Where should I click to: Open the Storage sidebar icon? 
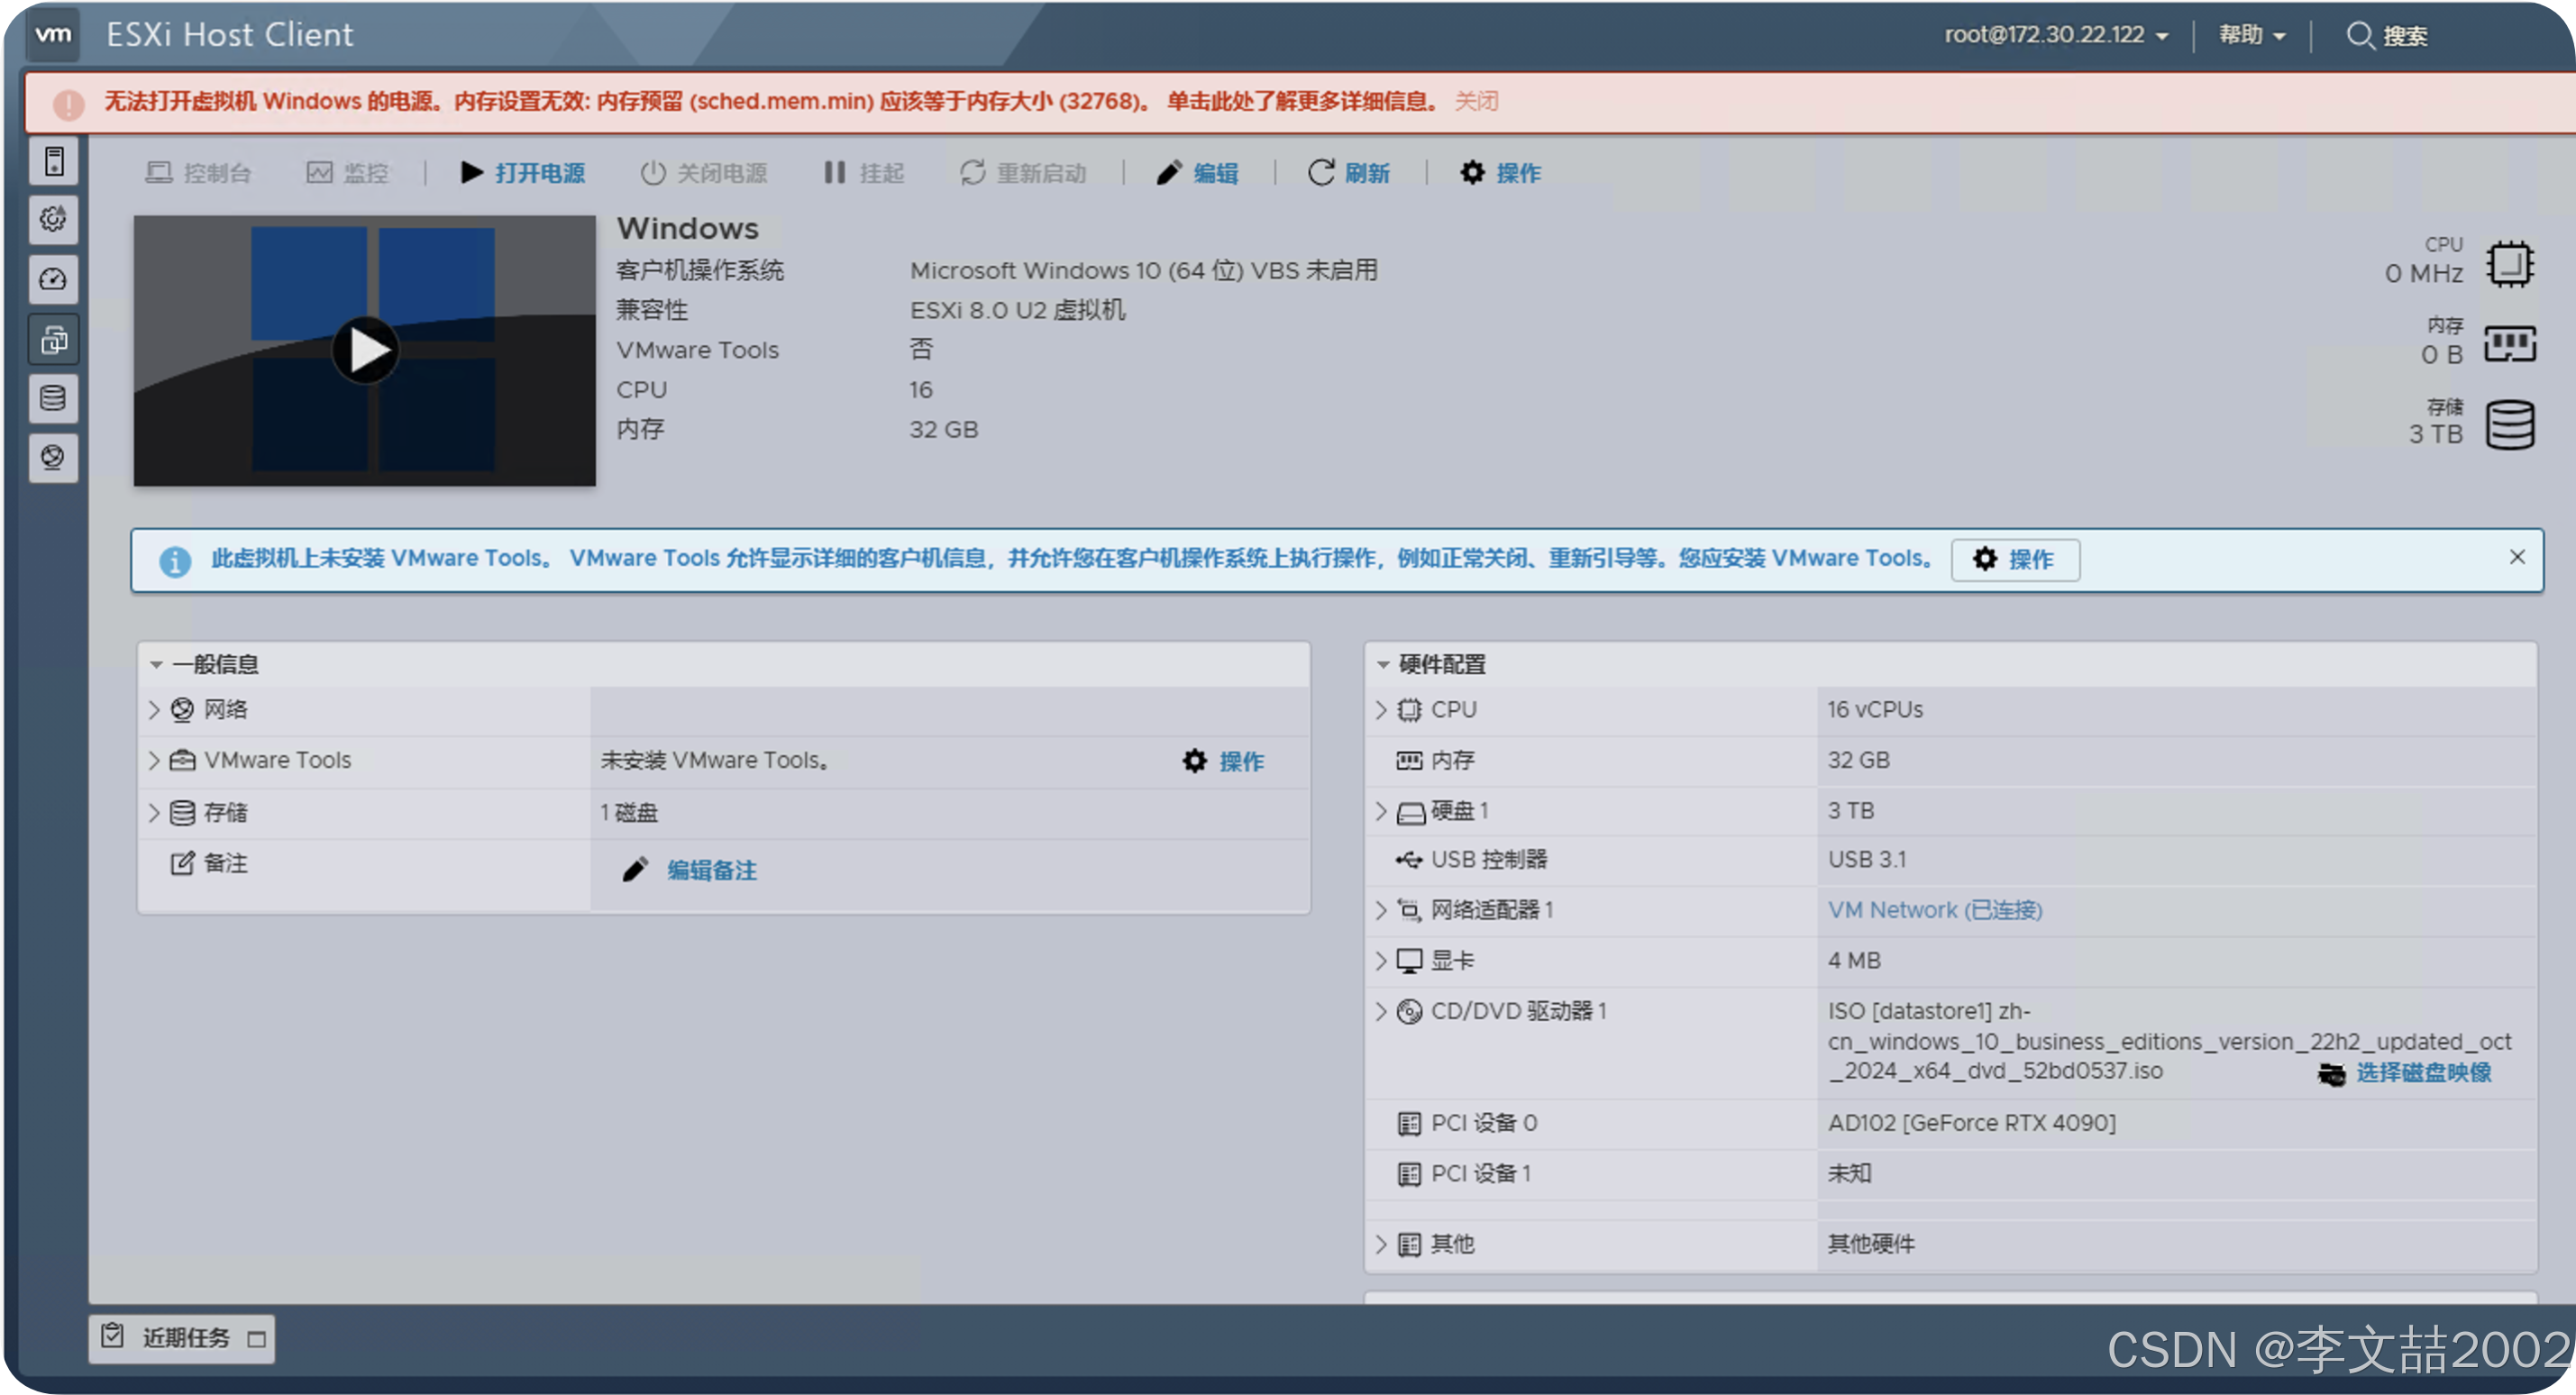pos(54,398)
